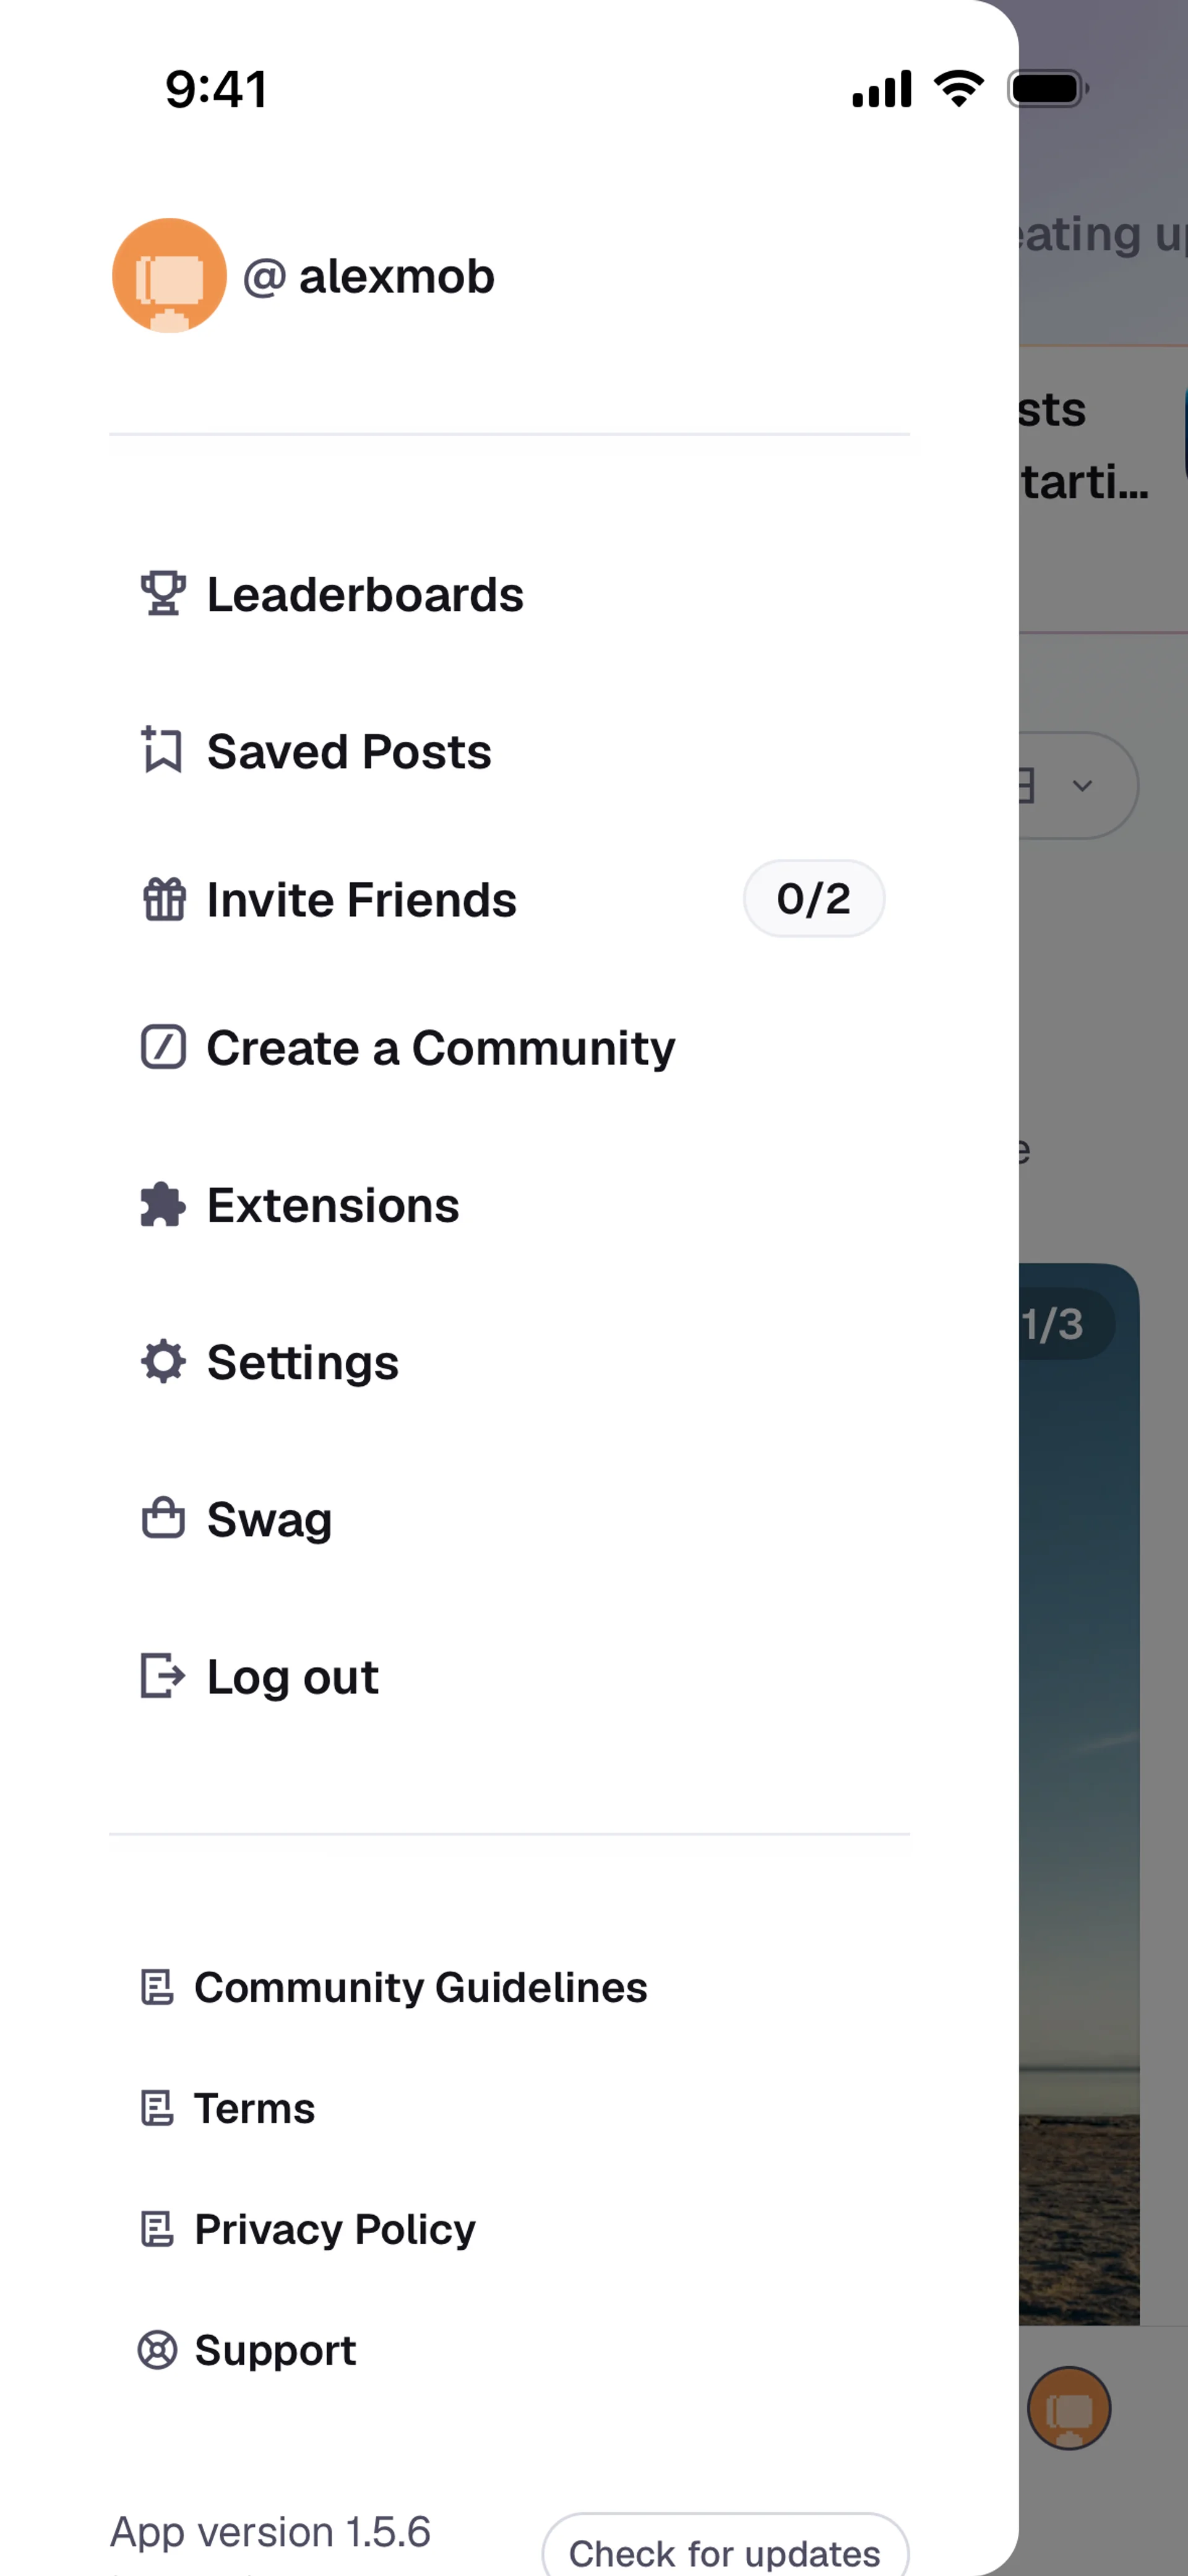Tap the 0/2 invite count badge
Screen dimensions: 1188x2576
813,899
